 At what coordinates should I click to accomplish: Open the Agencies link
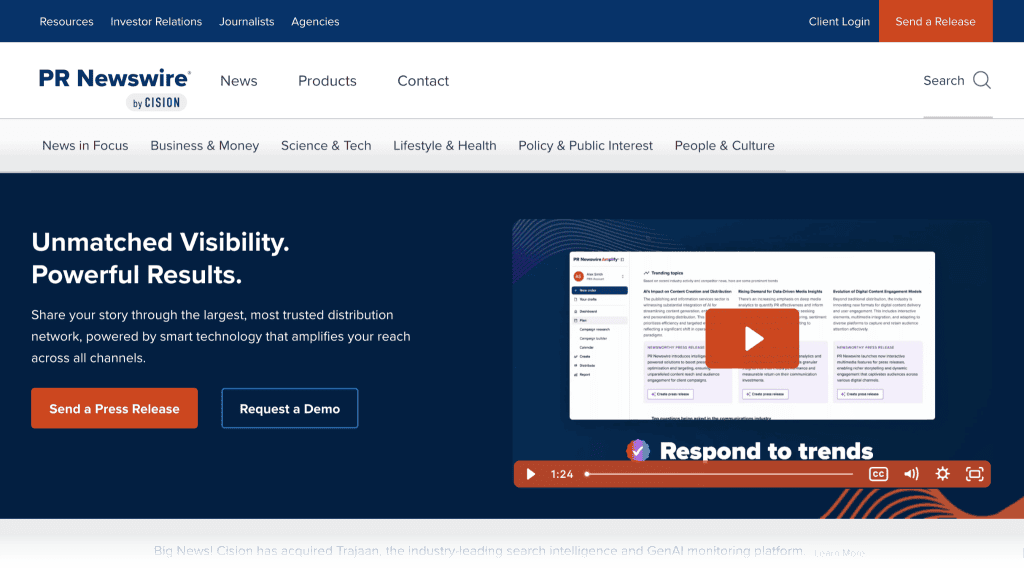point(315,22)
